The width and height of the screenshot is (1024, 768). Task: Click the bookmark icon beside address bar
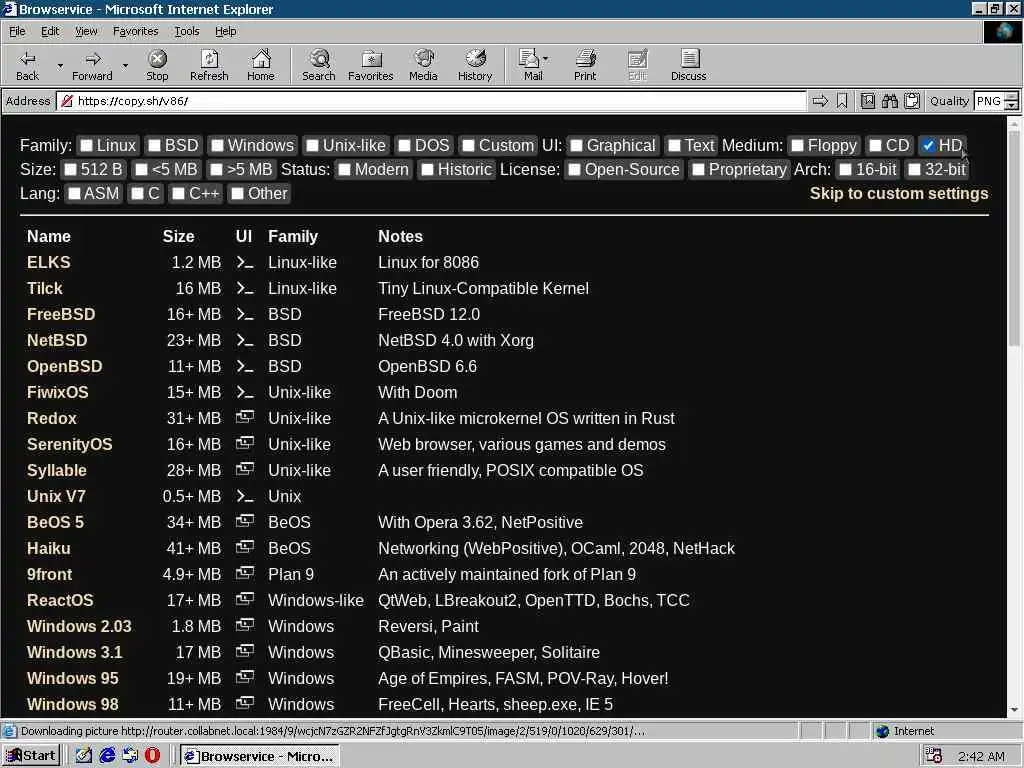click(x=842, y=101)
